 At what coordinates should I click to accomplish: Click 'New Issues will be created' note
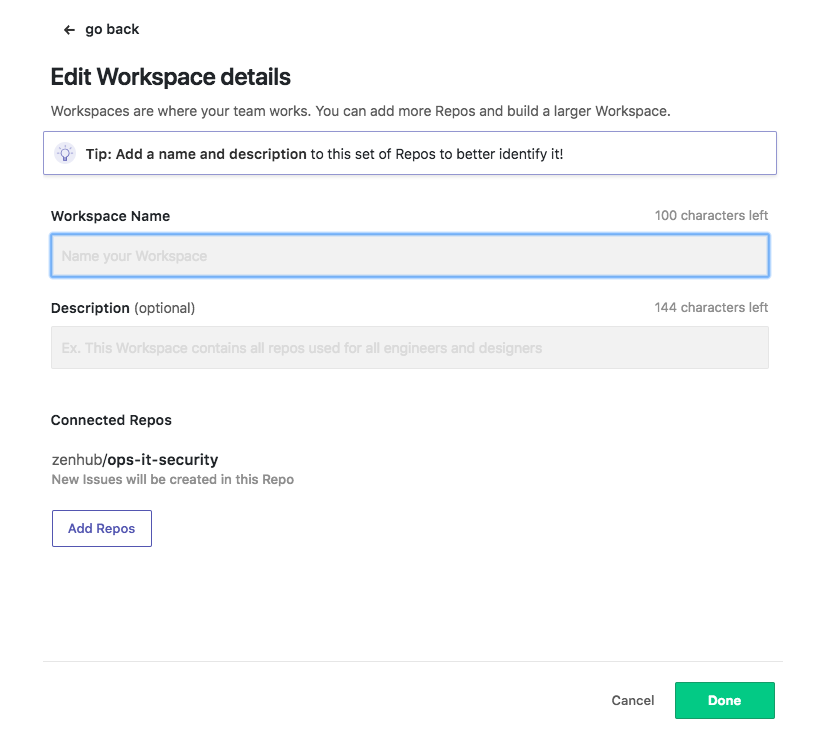172,480
